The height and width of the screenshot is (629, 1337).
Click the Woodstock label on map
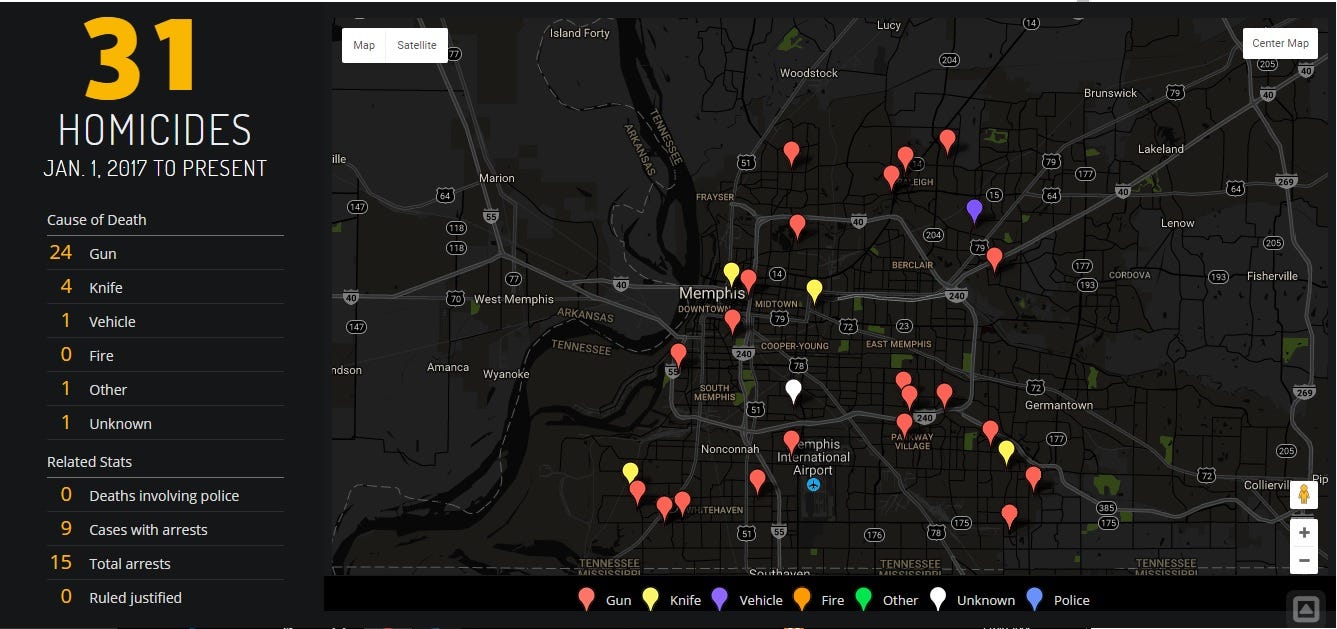pos(809,73)
